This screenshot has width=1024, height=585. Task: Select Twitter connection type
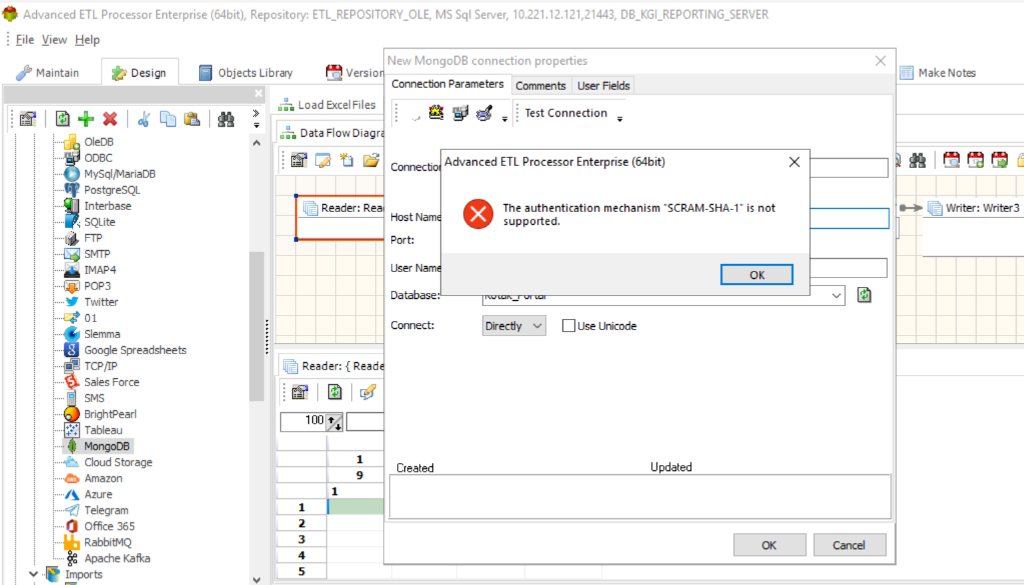(101, 302)
